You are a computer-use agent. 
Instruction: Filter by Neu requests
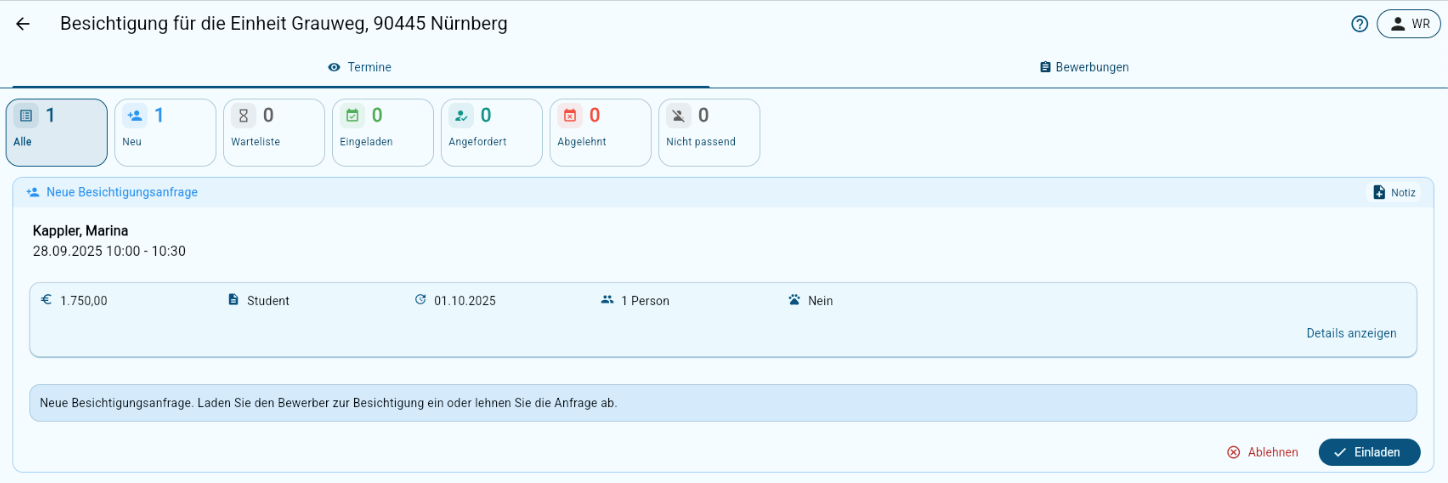coord(165,132)
